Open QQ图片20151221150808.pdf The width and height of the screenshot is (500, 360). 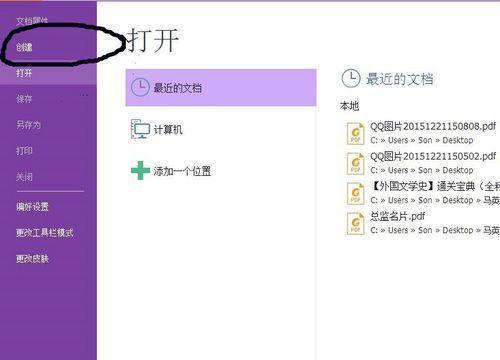[x=433, y=126]
